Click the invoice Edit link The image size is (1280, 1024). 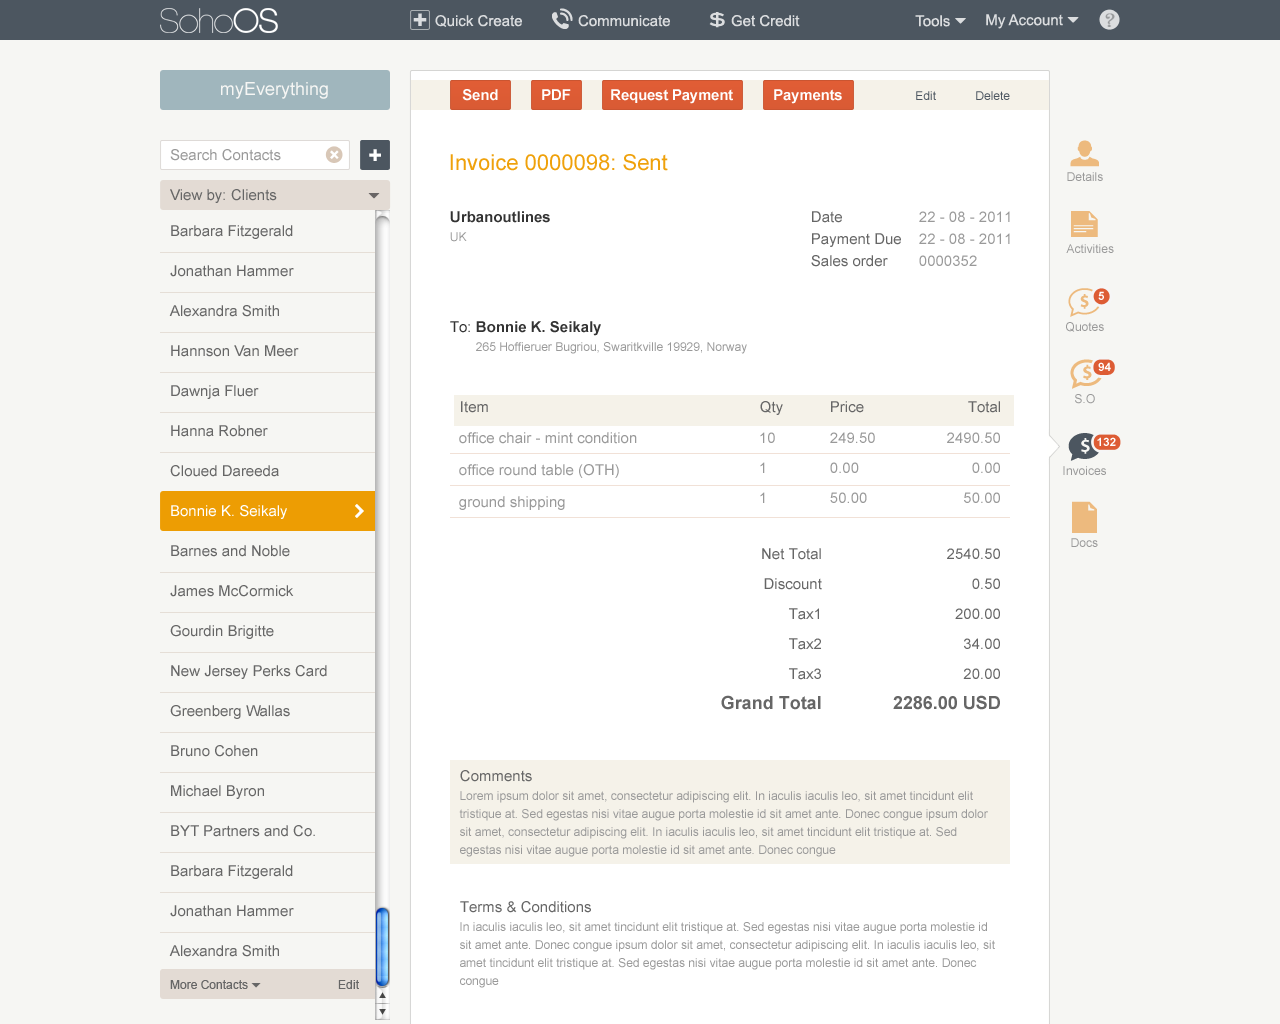pos(926,96)
